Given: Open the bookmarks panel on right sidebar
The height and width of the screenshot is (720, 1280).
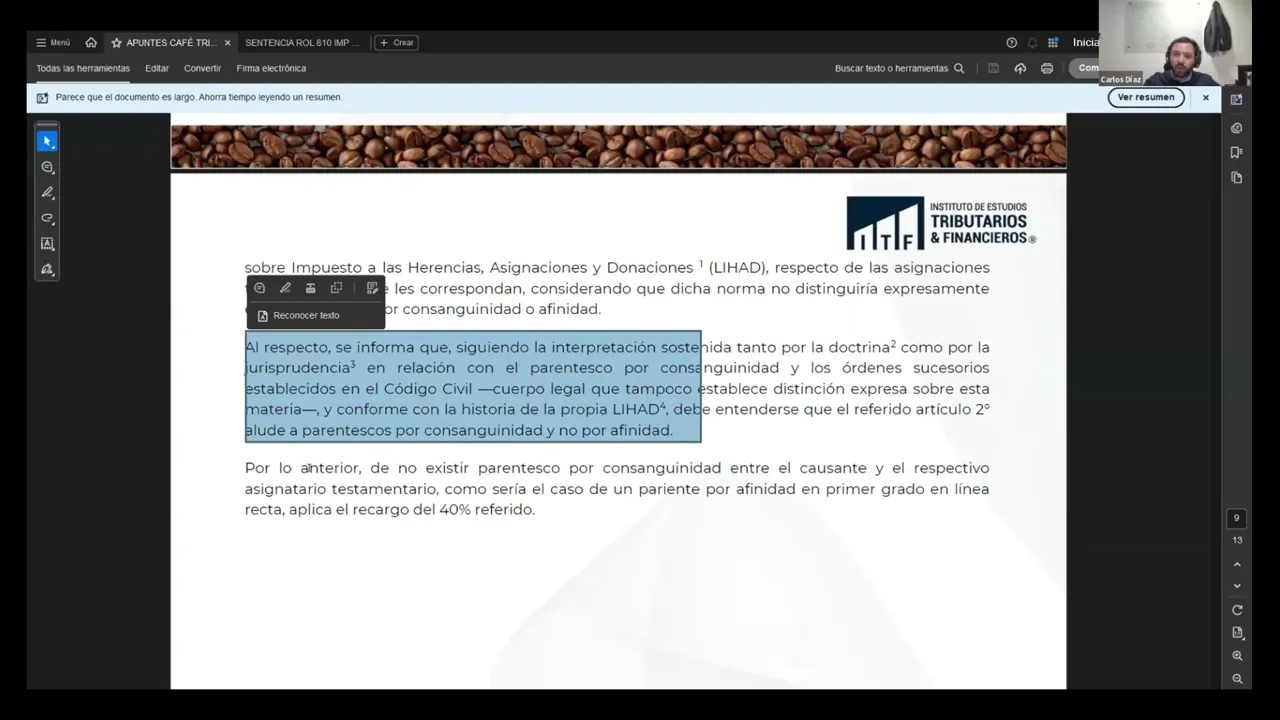Looking at the screenshot, I should pyautogui.click(x=1236, y=152).
